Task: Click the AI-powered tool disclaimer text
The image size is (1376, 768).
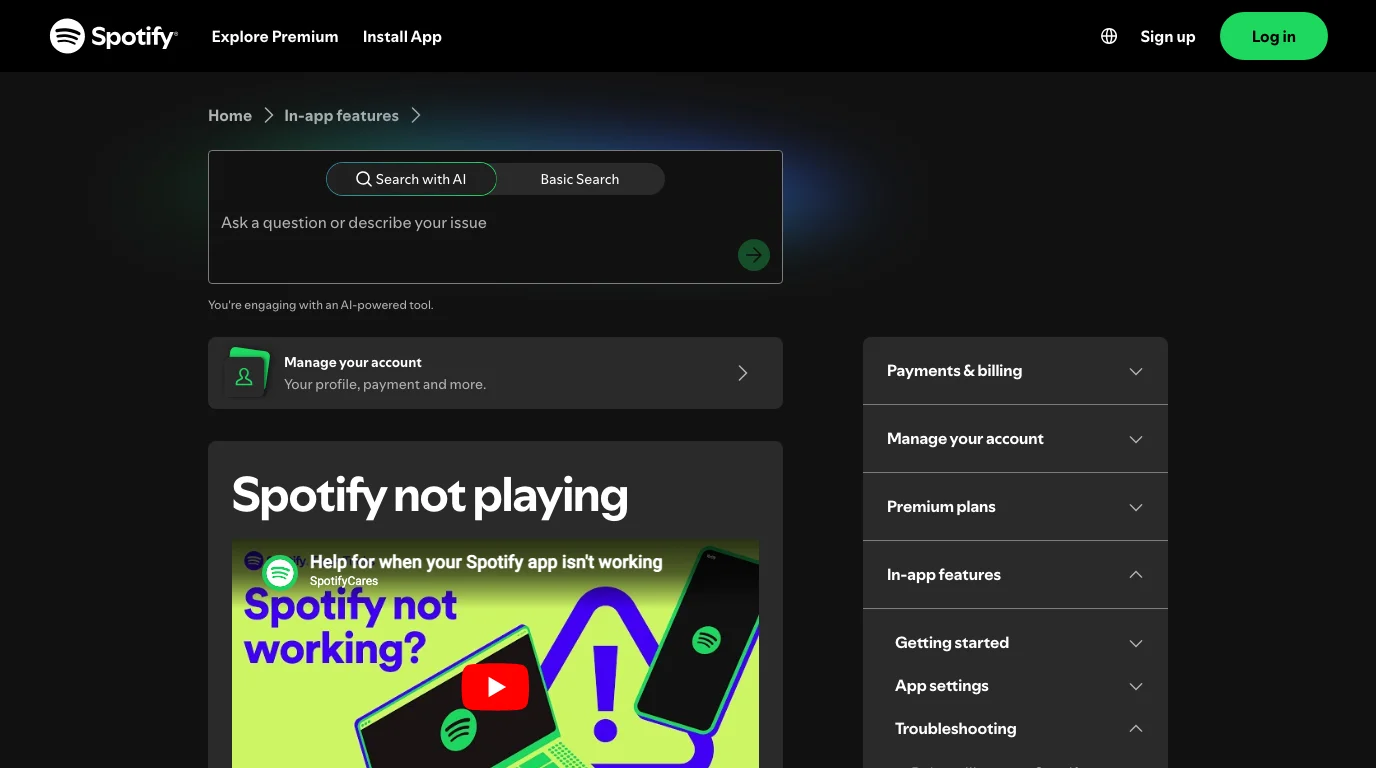Action: pyautogui.click(x=321, y=305)
